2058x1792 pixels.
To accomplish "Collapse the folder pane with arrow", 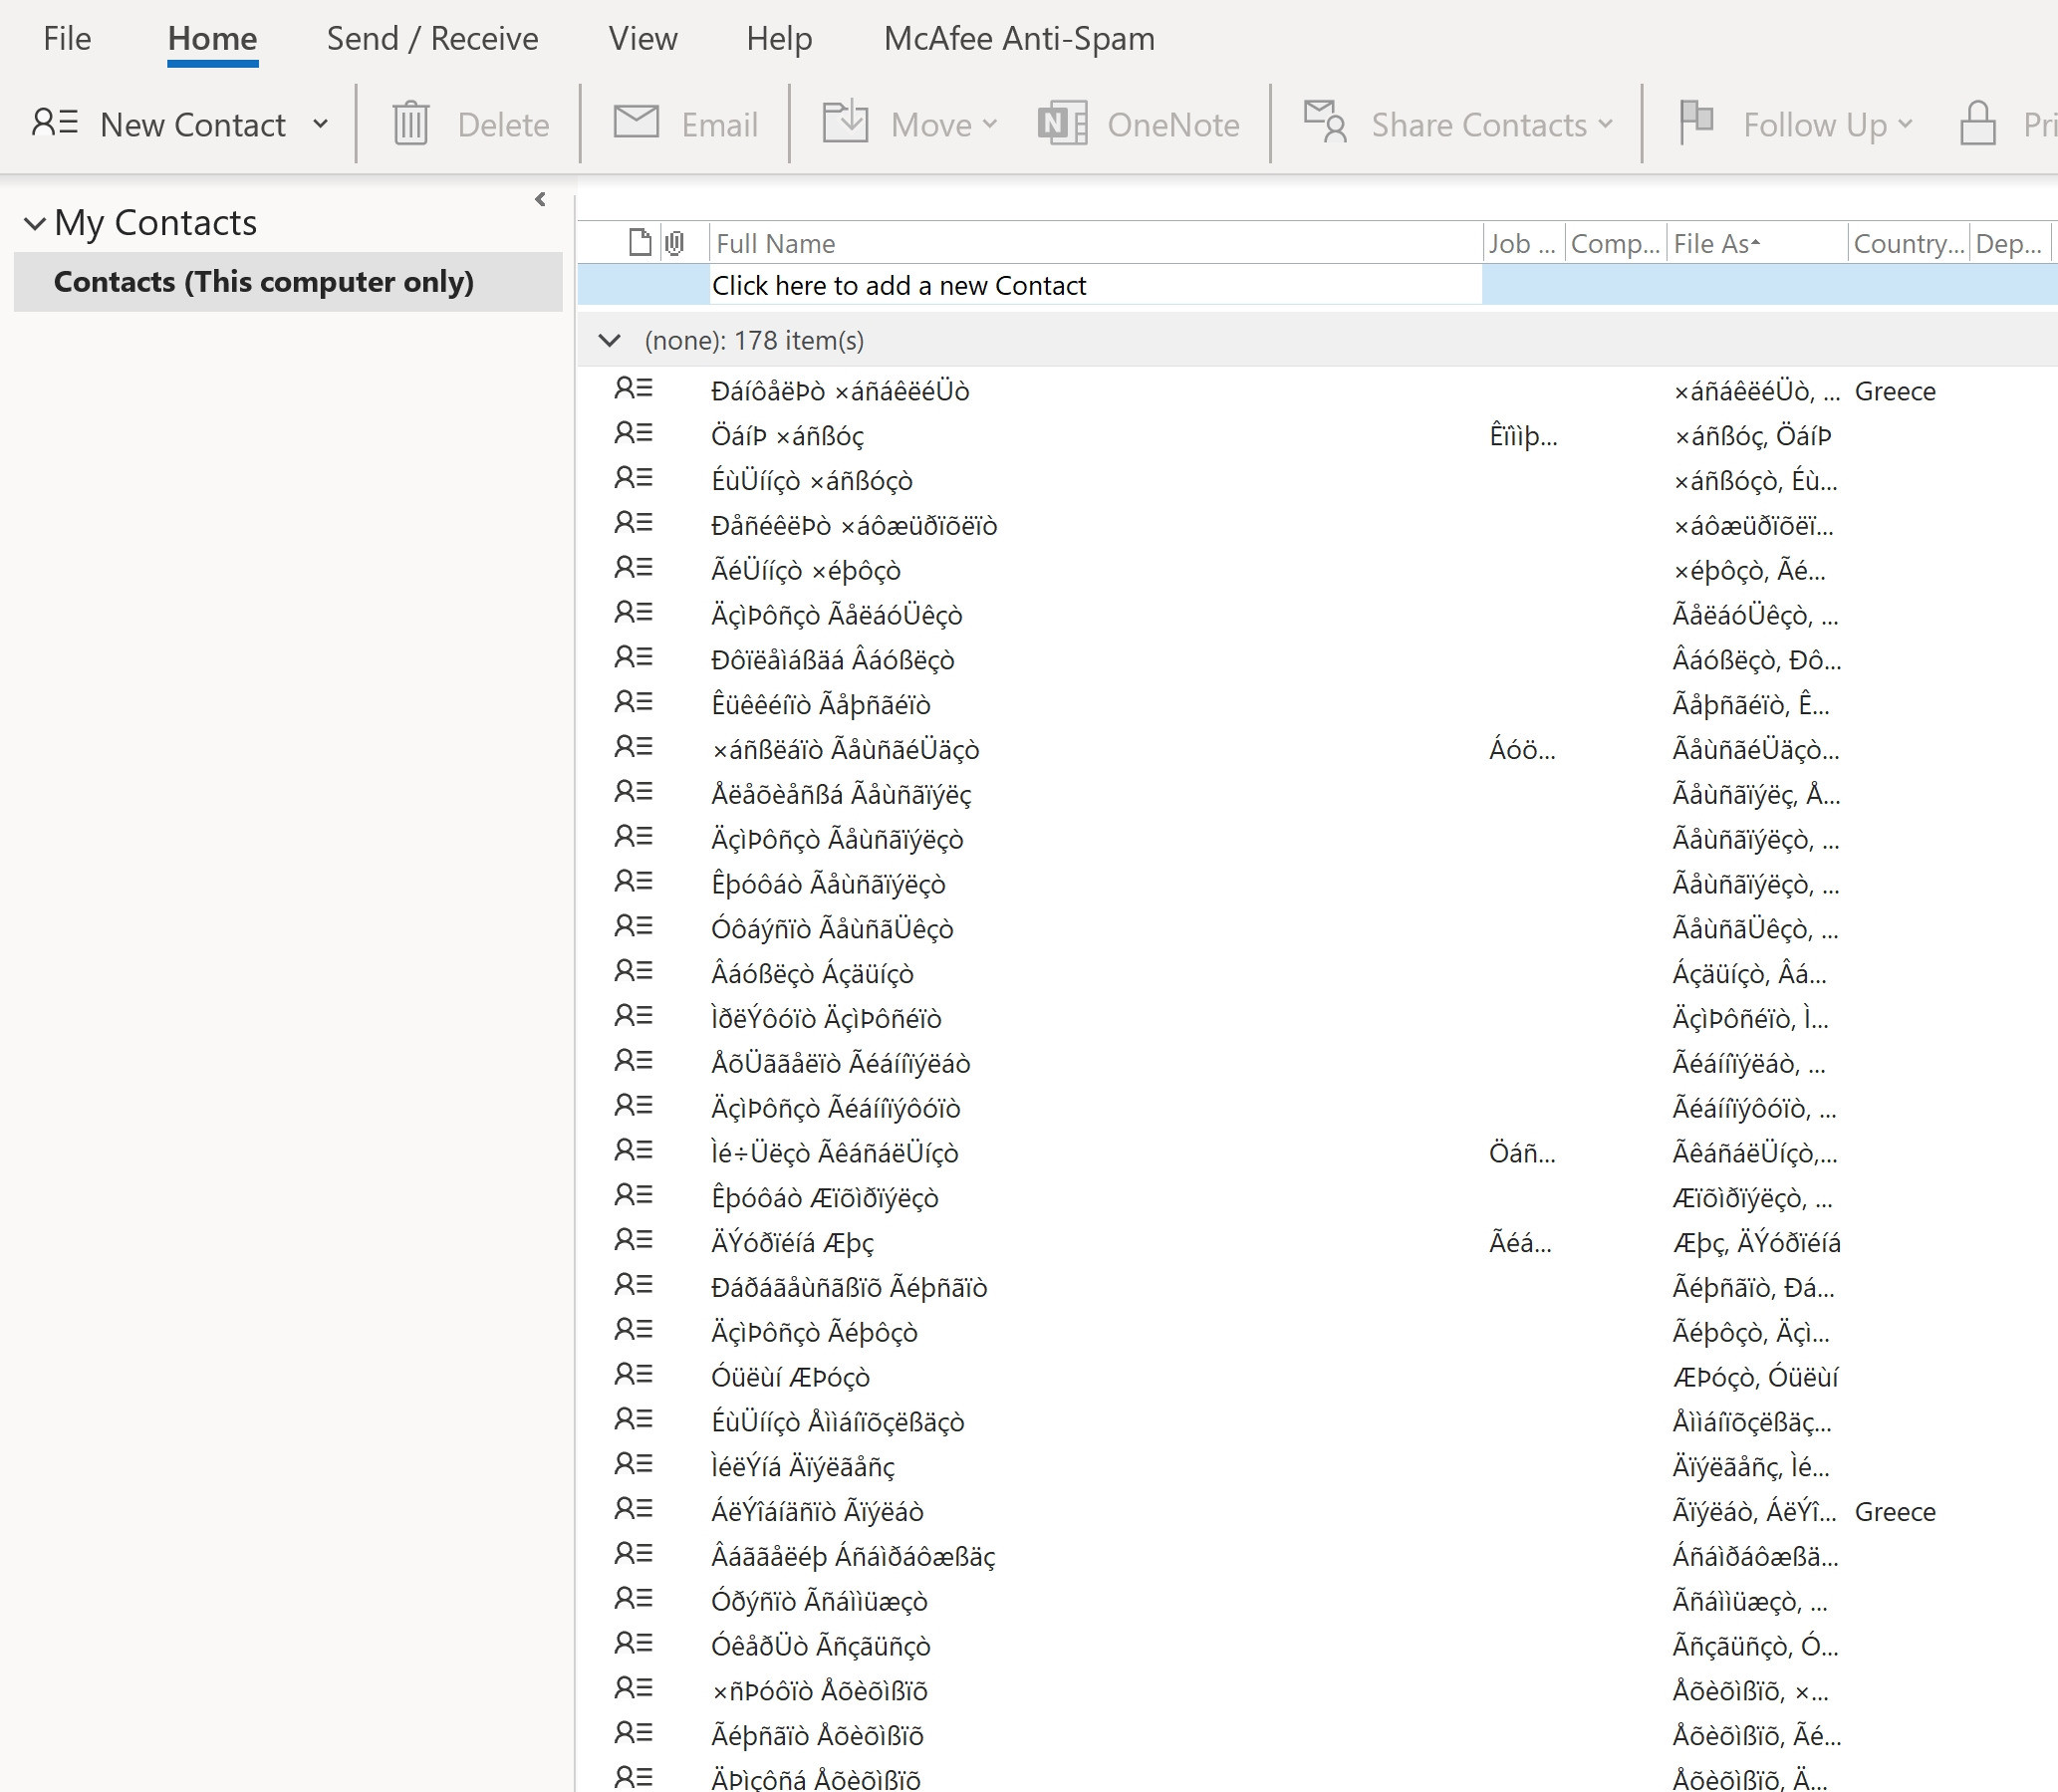I will pyautogui.click(x=540, y=199).
